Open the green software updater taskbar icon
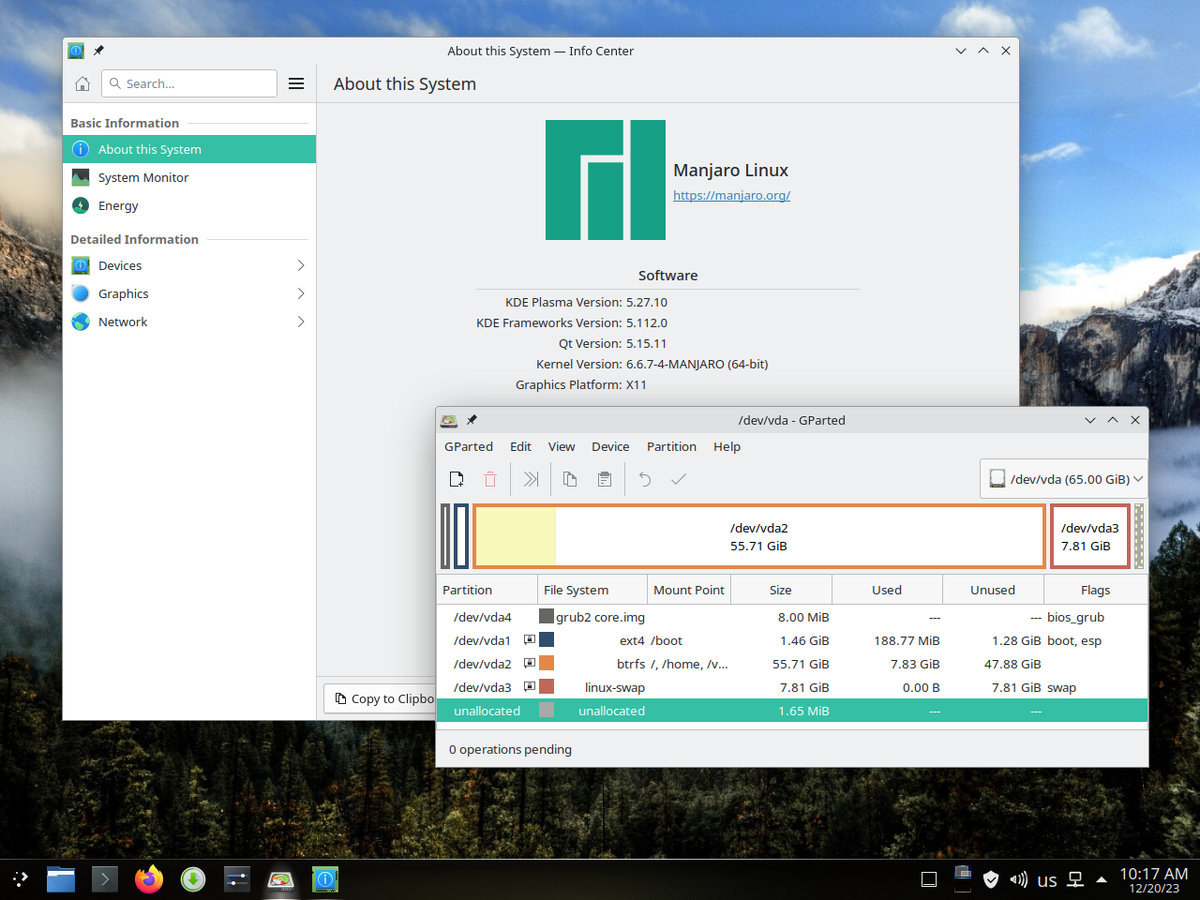 coord(193,879)
